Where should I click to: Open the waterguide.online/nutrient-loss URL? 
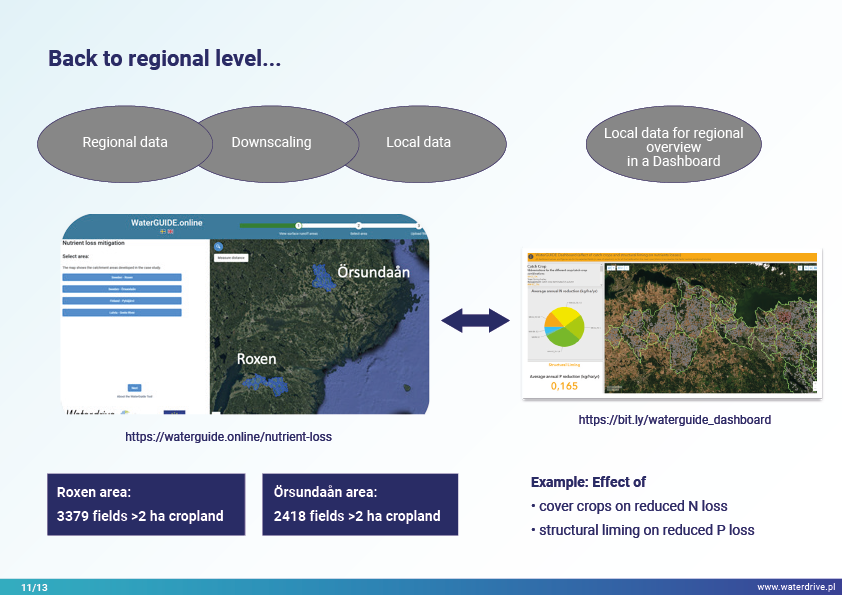(x=230, y=437)
